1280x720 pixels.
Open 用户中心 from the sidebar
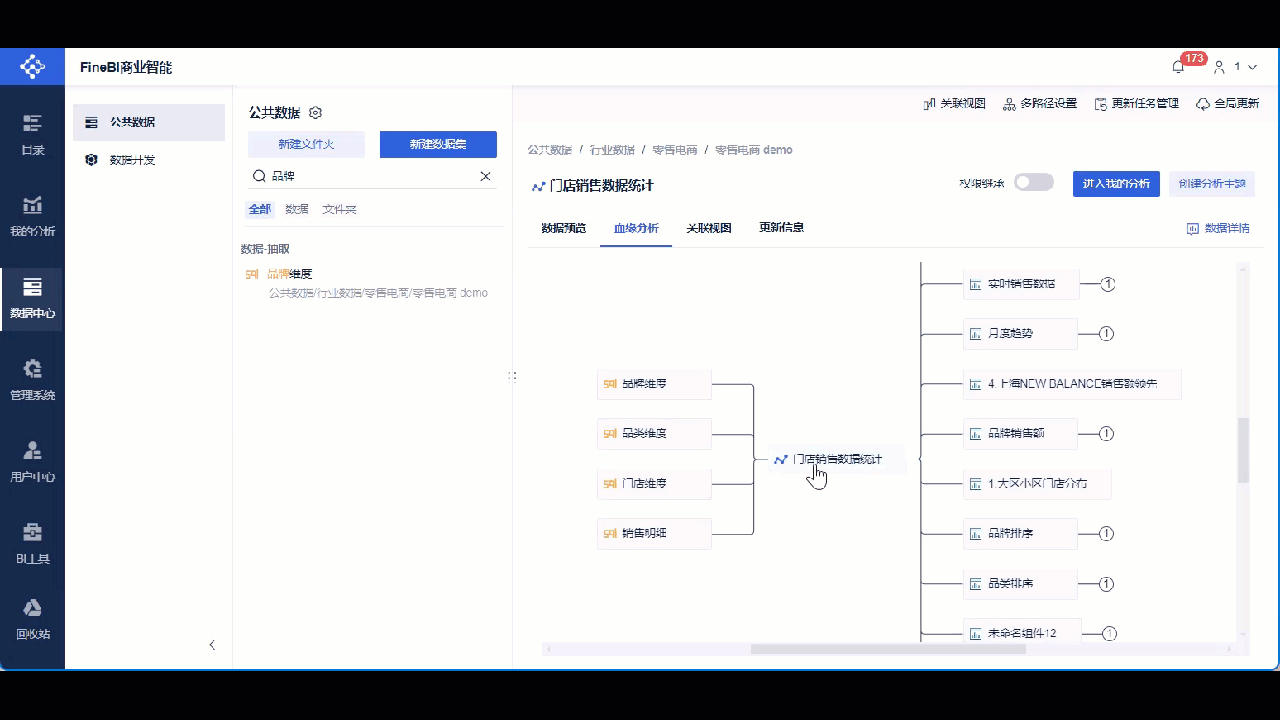coord(33,462)
